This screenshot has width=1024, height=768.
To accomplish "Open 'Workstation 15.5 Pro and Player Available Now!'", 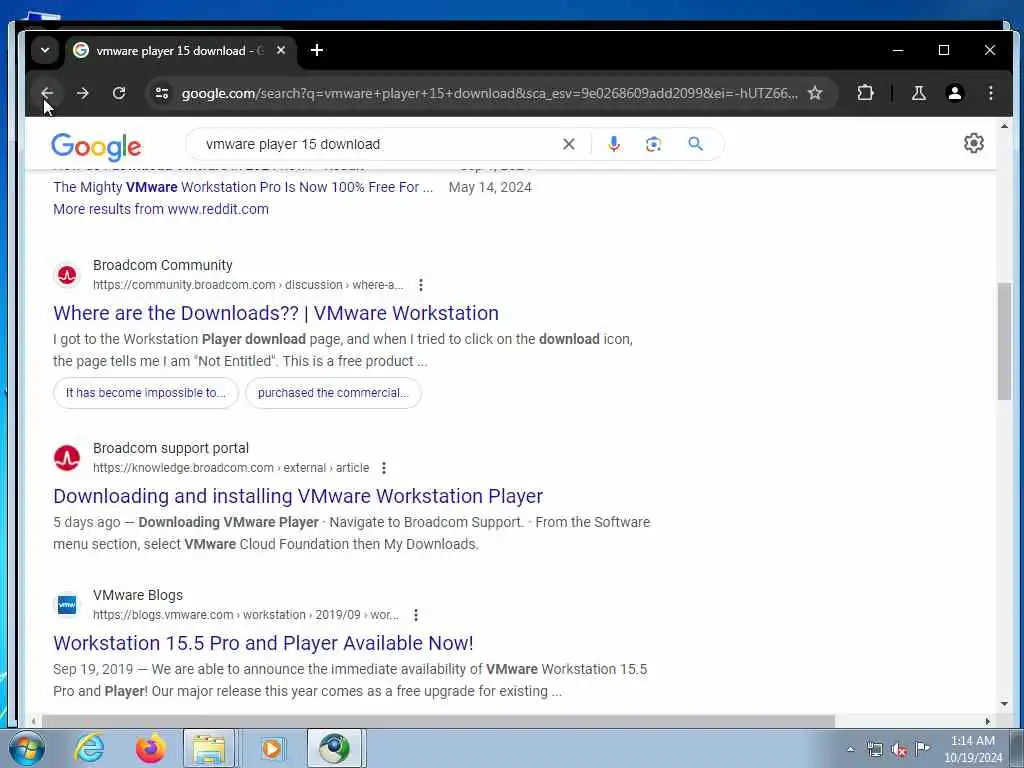I will 263,643.
